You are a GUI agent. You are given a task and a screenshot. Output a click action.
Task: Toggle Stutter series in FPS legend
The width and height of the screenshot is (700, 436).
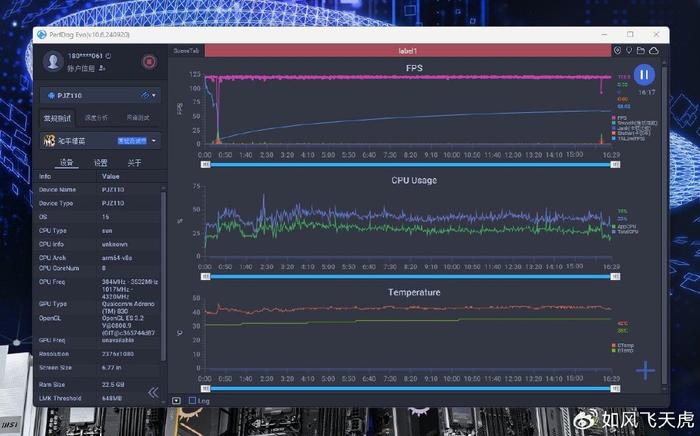[631, 133]
